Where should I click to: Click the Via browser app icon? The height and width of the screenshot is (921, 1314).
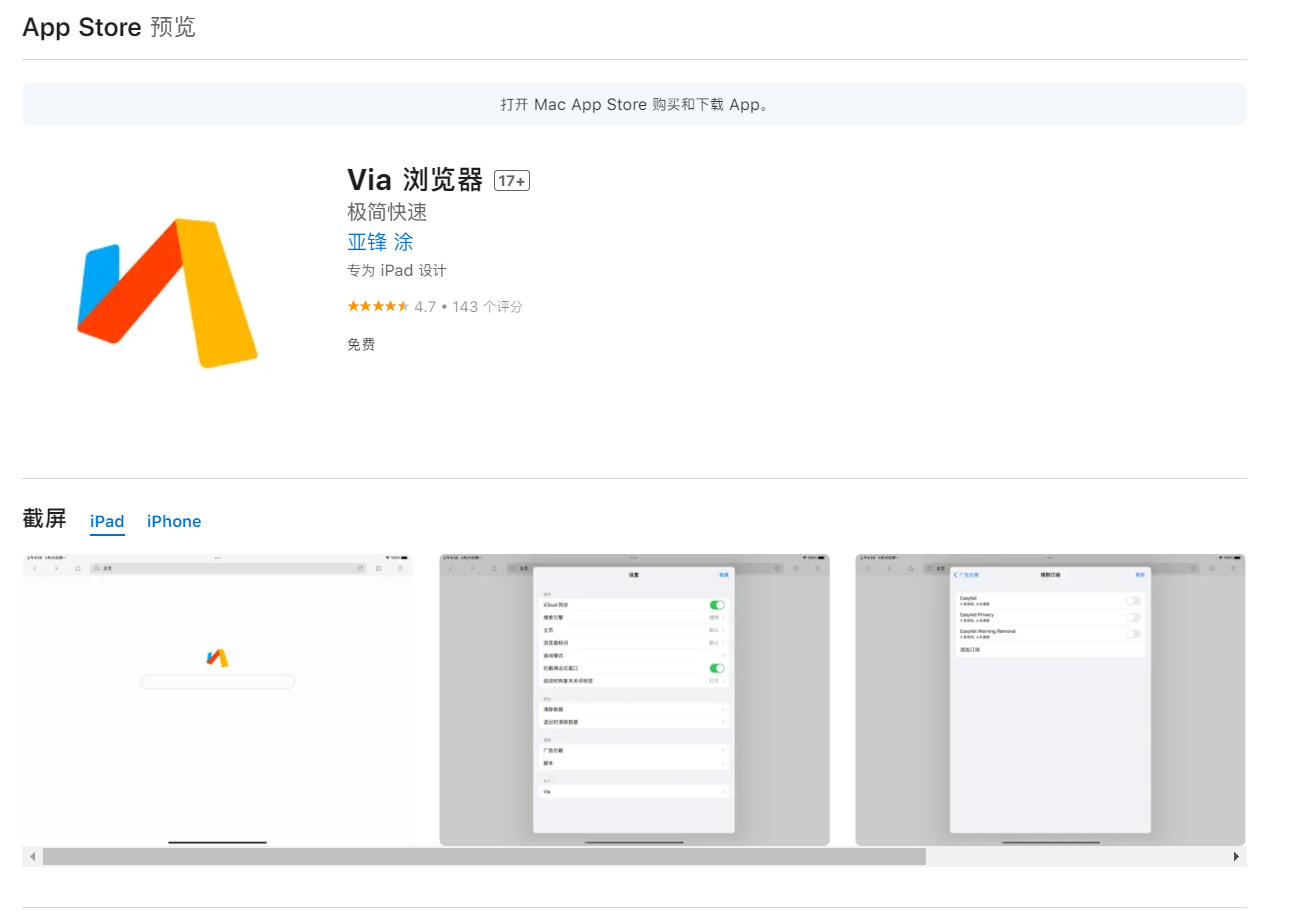(168, 293)
